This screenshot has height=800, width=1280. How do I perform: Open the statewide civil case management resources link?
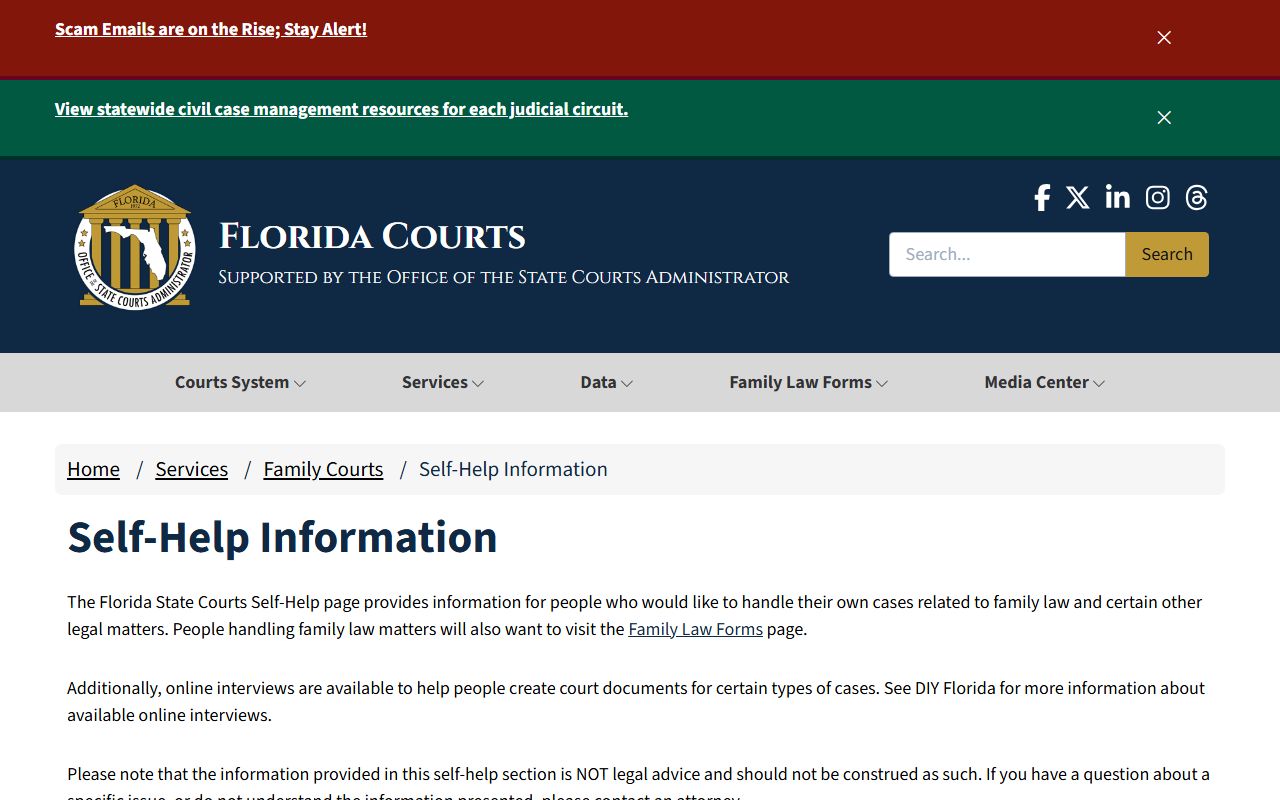click(x=341, y=109)
